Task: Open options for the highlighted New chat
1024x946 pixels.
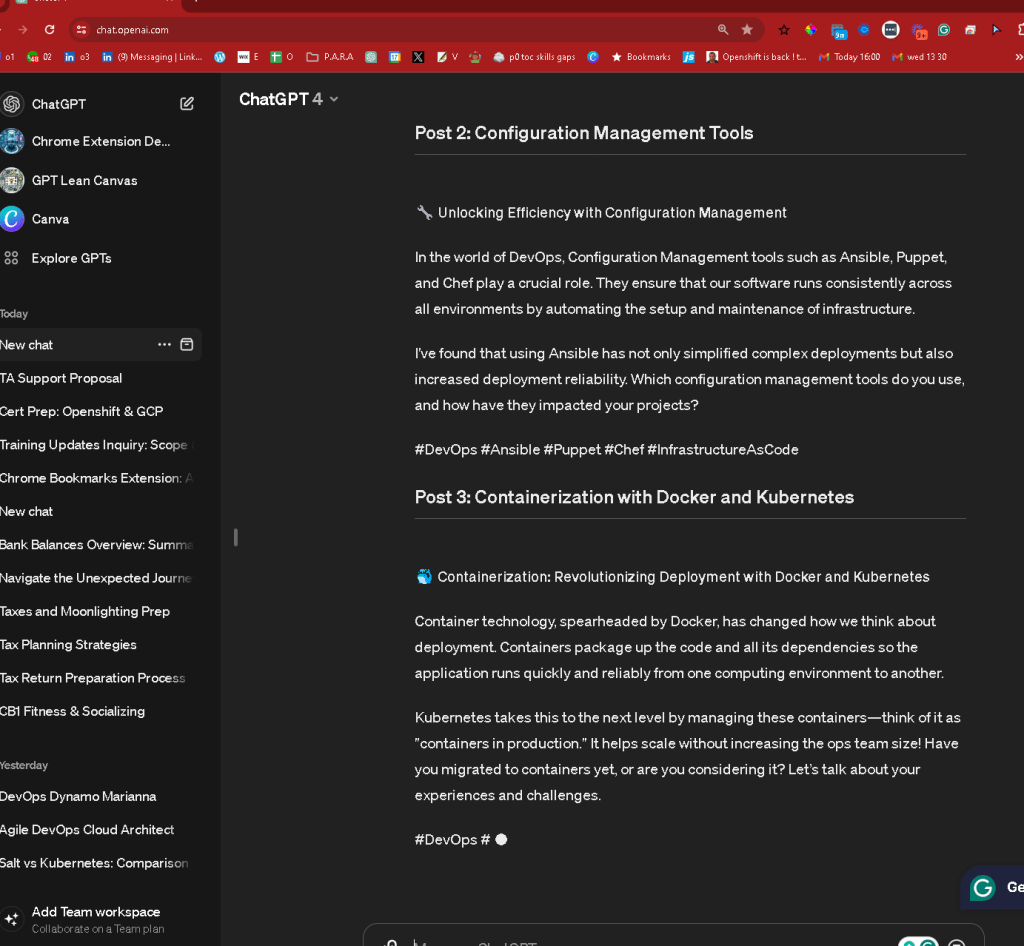Action: click(164, 345)
